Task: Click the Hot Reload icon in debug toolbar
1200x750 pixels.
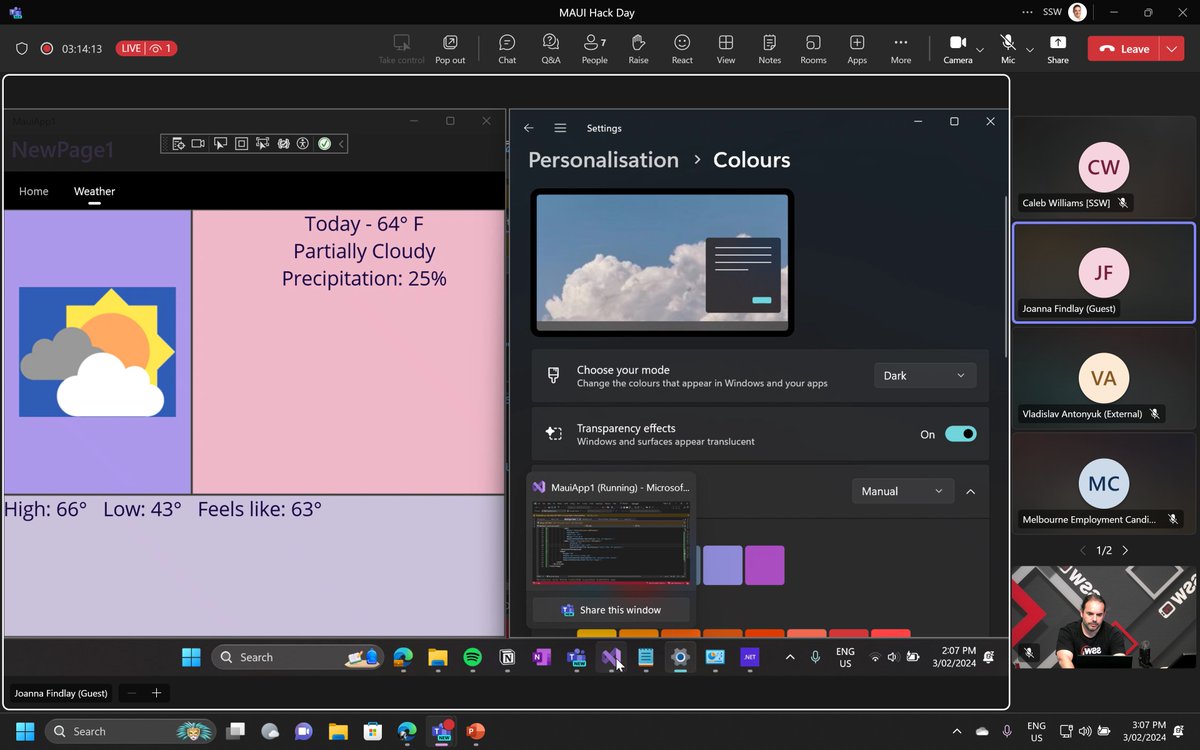Action: [283, 144]
